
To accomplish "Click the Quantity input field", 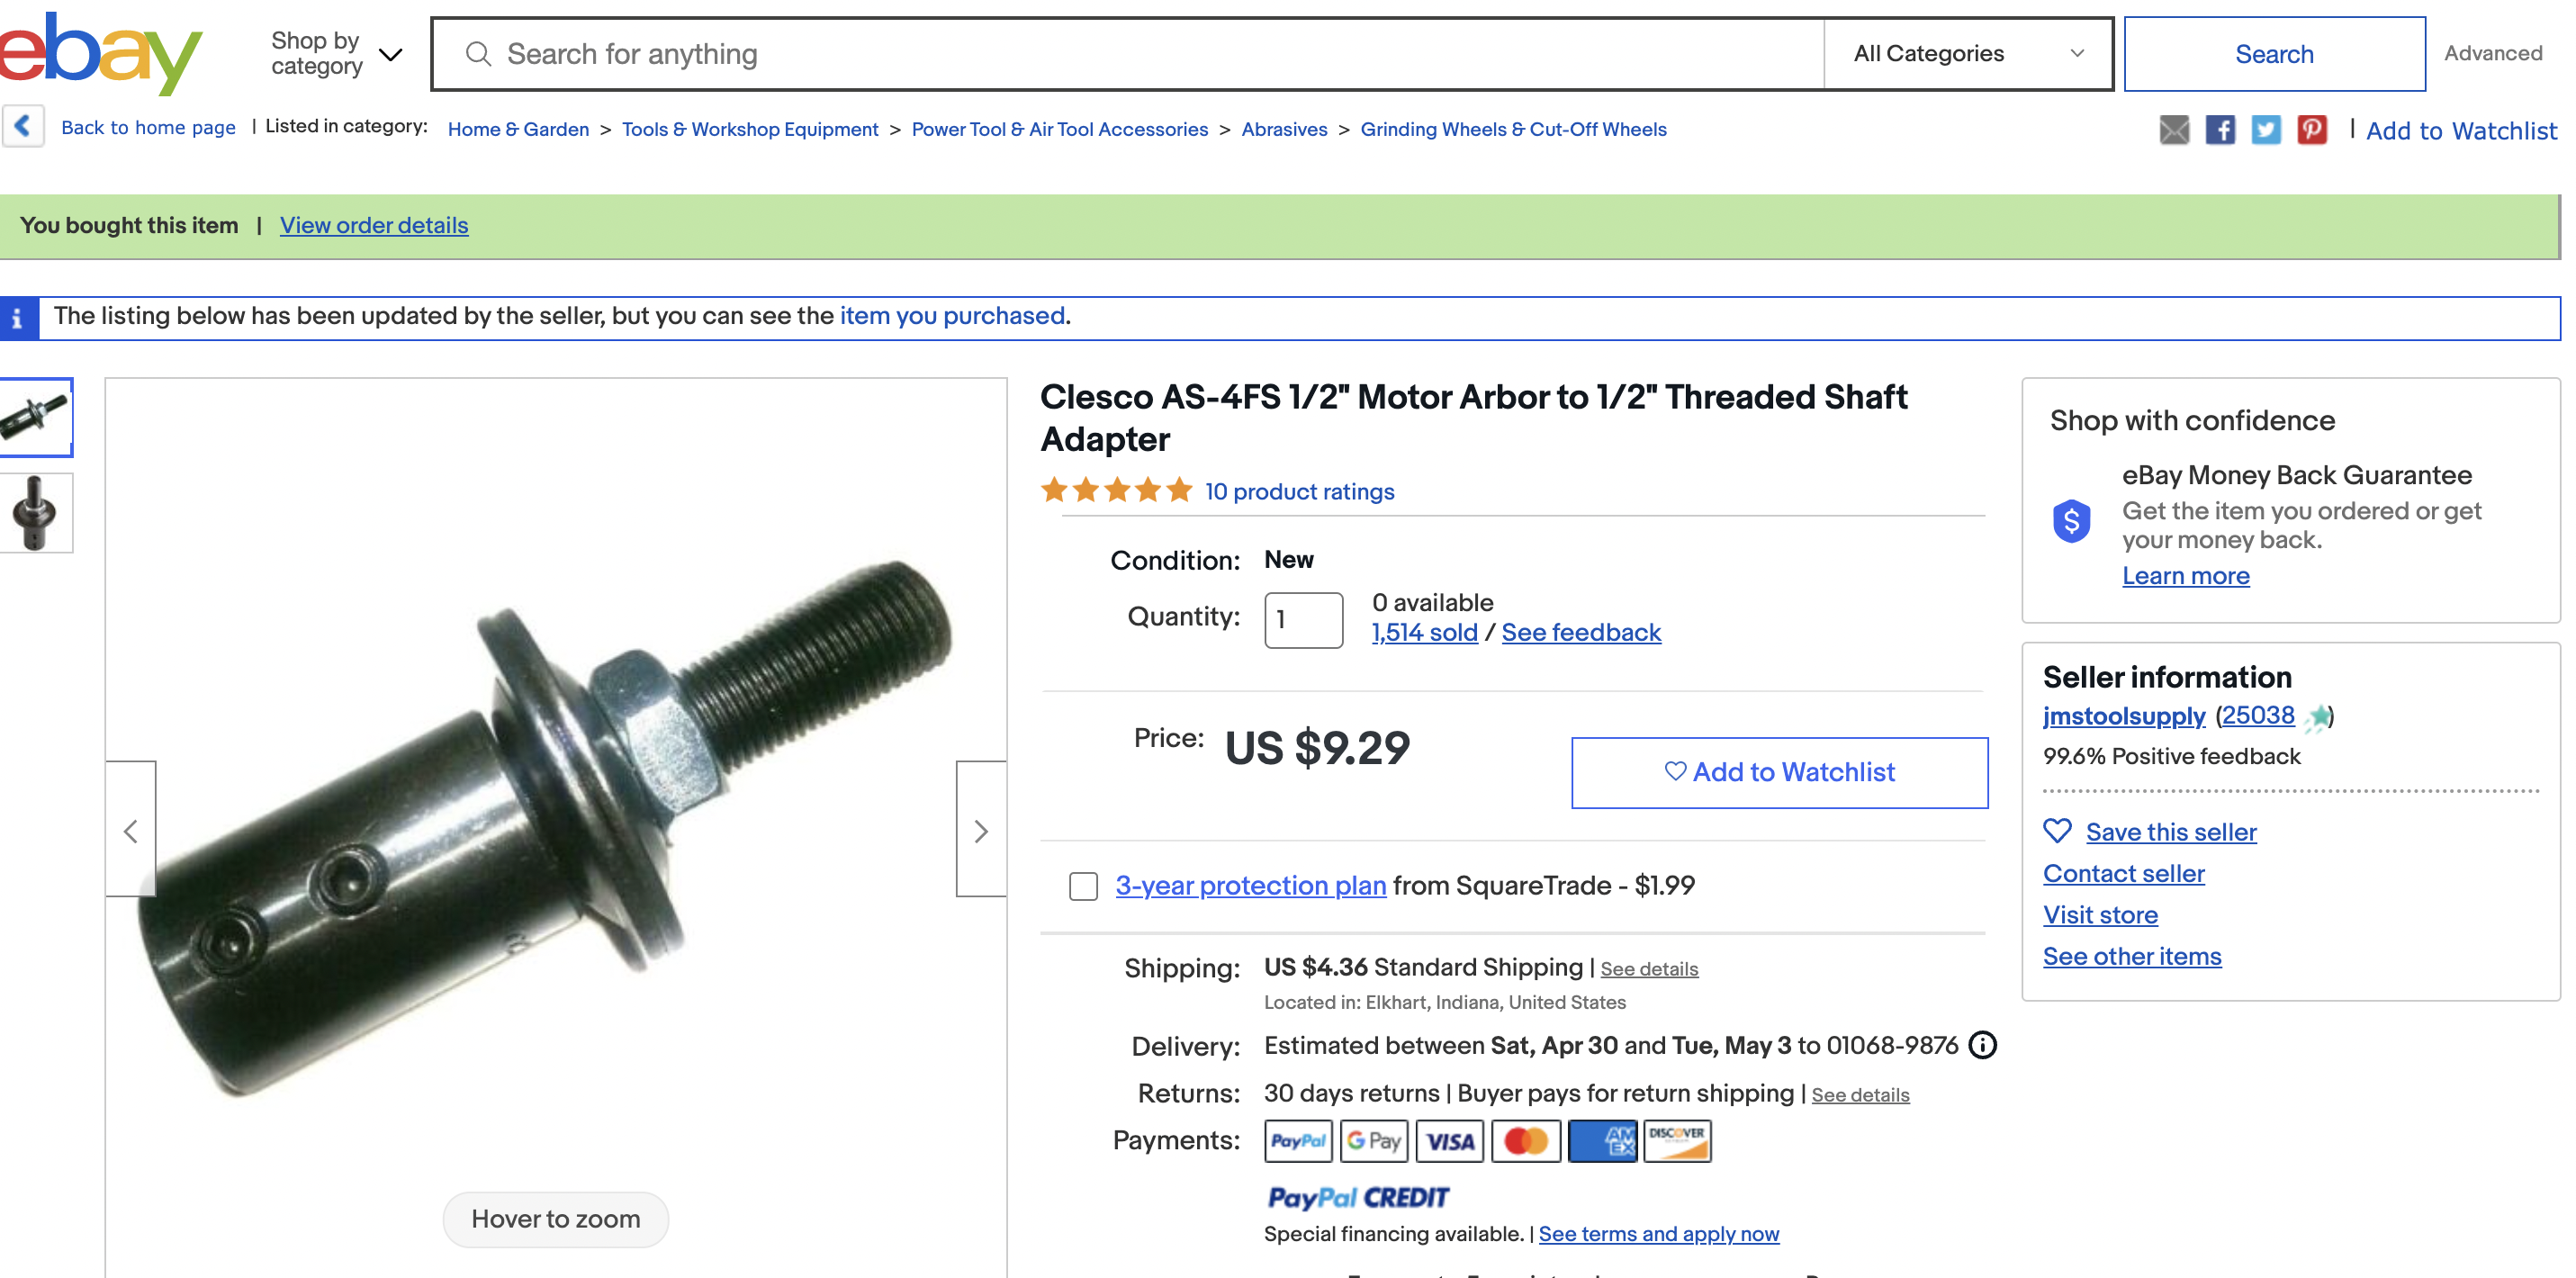I will click(x=1302, y=620).
